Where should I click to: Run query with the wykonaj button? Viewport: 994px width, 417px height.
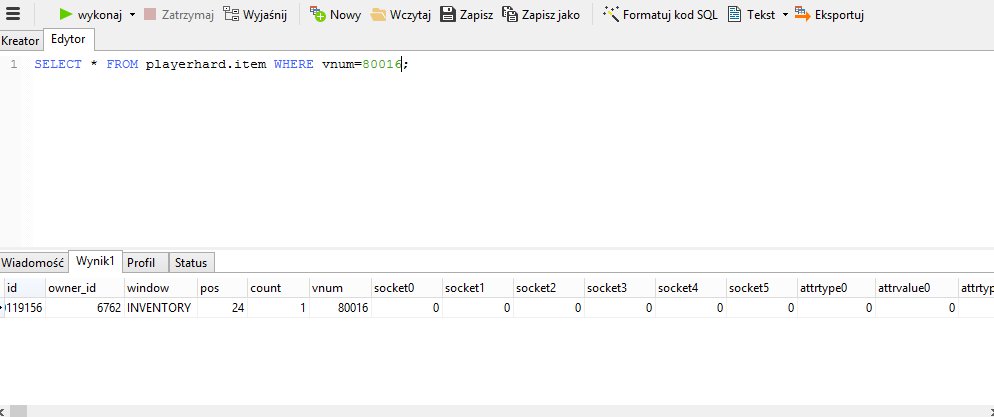(91, 15)
